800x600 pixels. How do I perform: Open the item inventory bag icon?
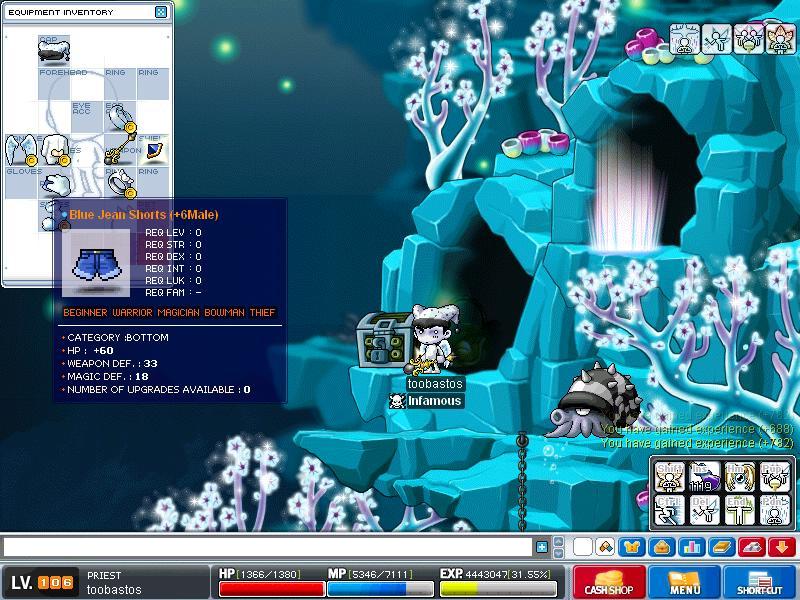point(662,547)
